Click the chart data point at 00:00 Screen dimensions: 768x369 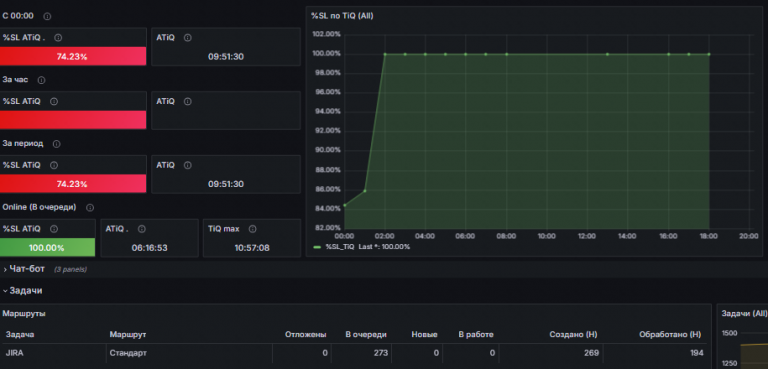tap(344, 205)
